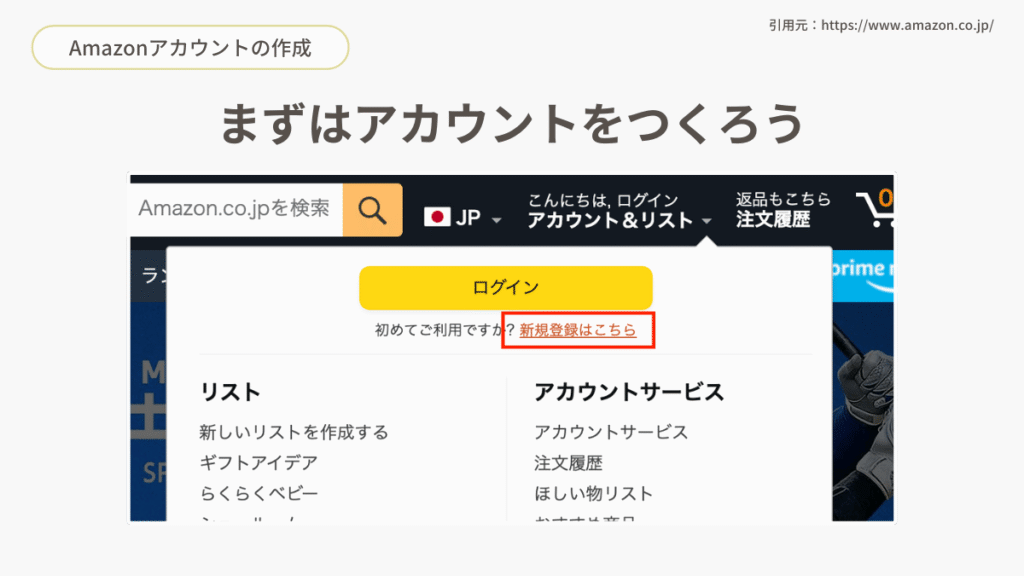Image resolution: width=1024 pixels, height=576 pixels.
Task: Open ほしい物リスト link
Action: (x=594, y=494)
